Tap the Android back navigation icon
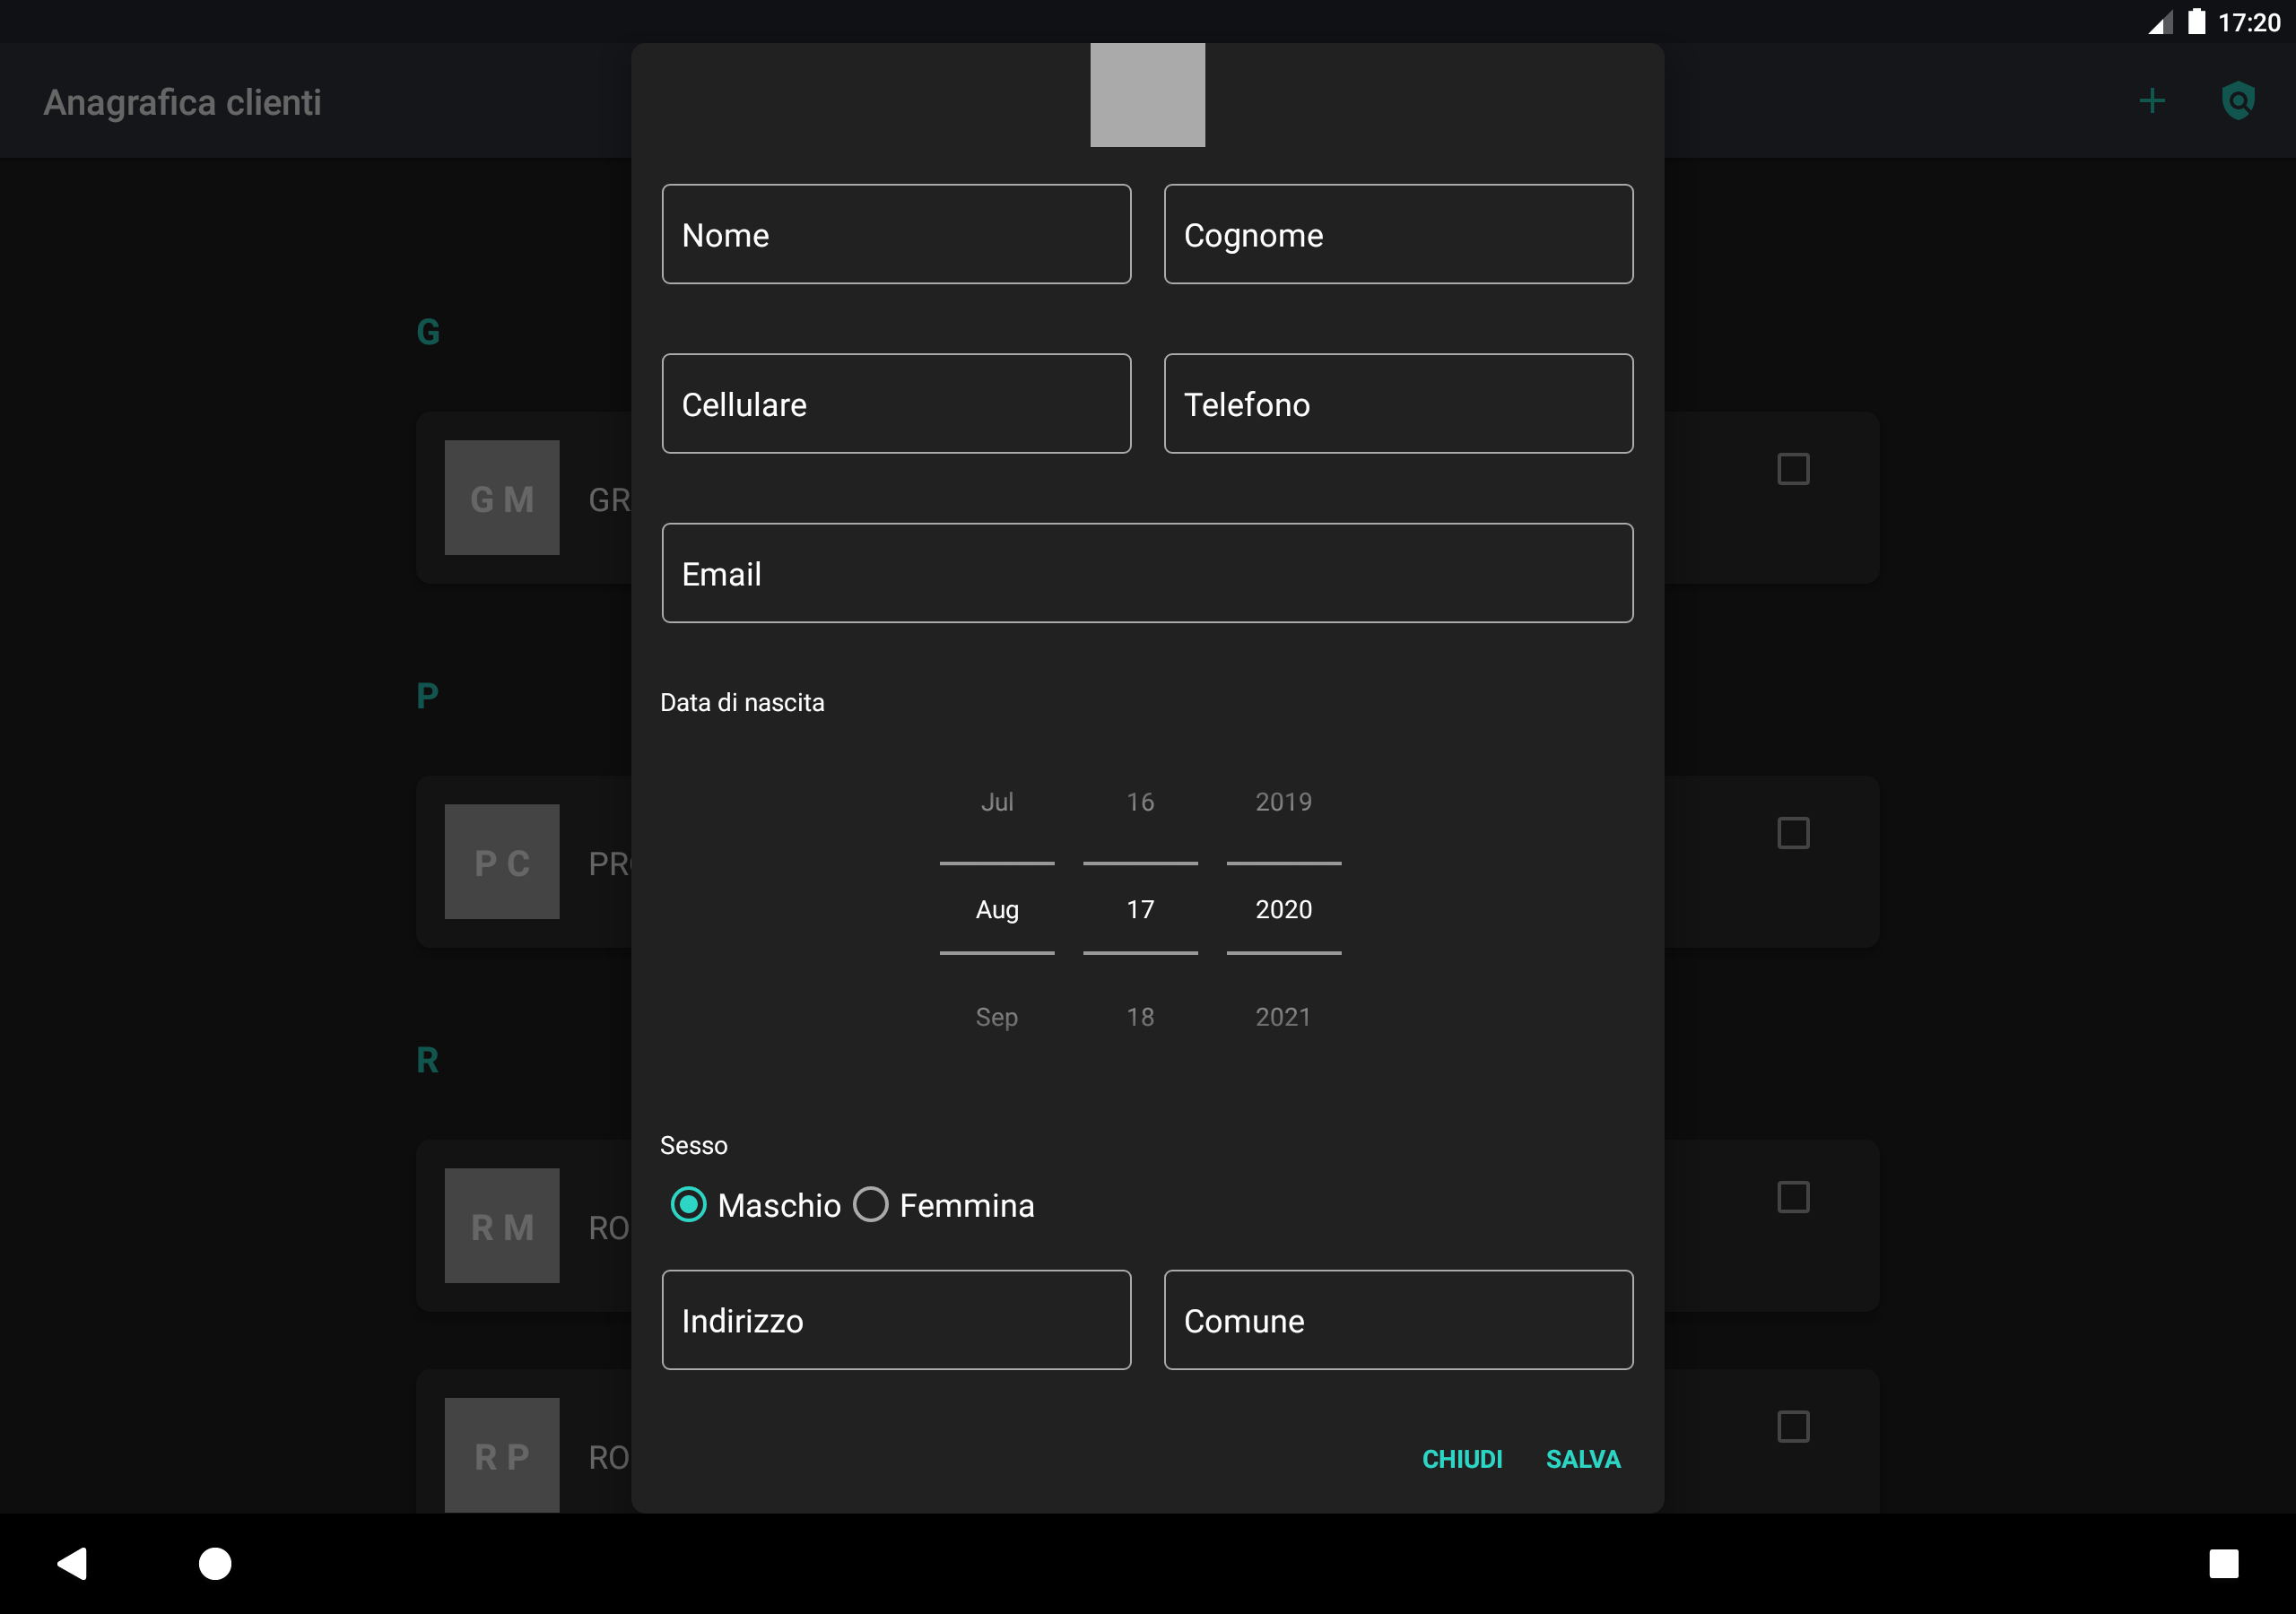 72,1563
